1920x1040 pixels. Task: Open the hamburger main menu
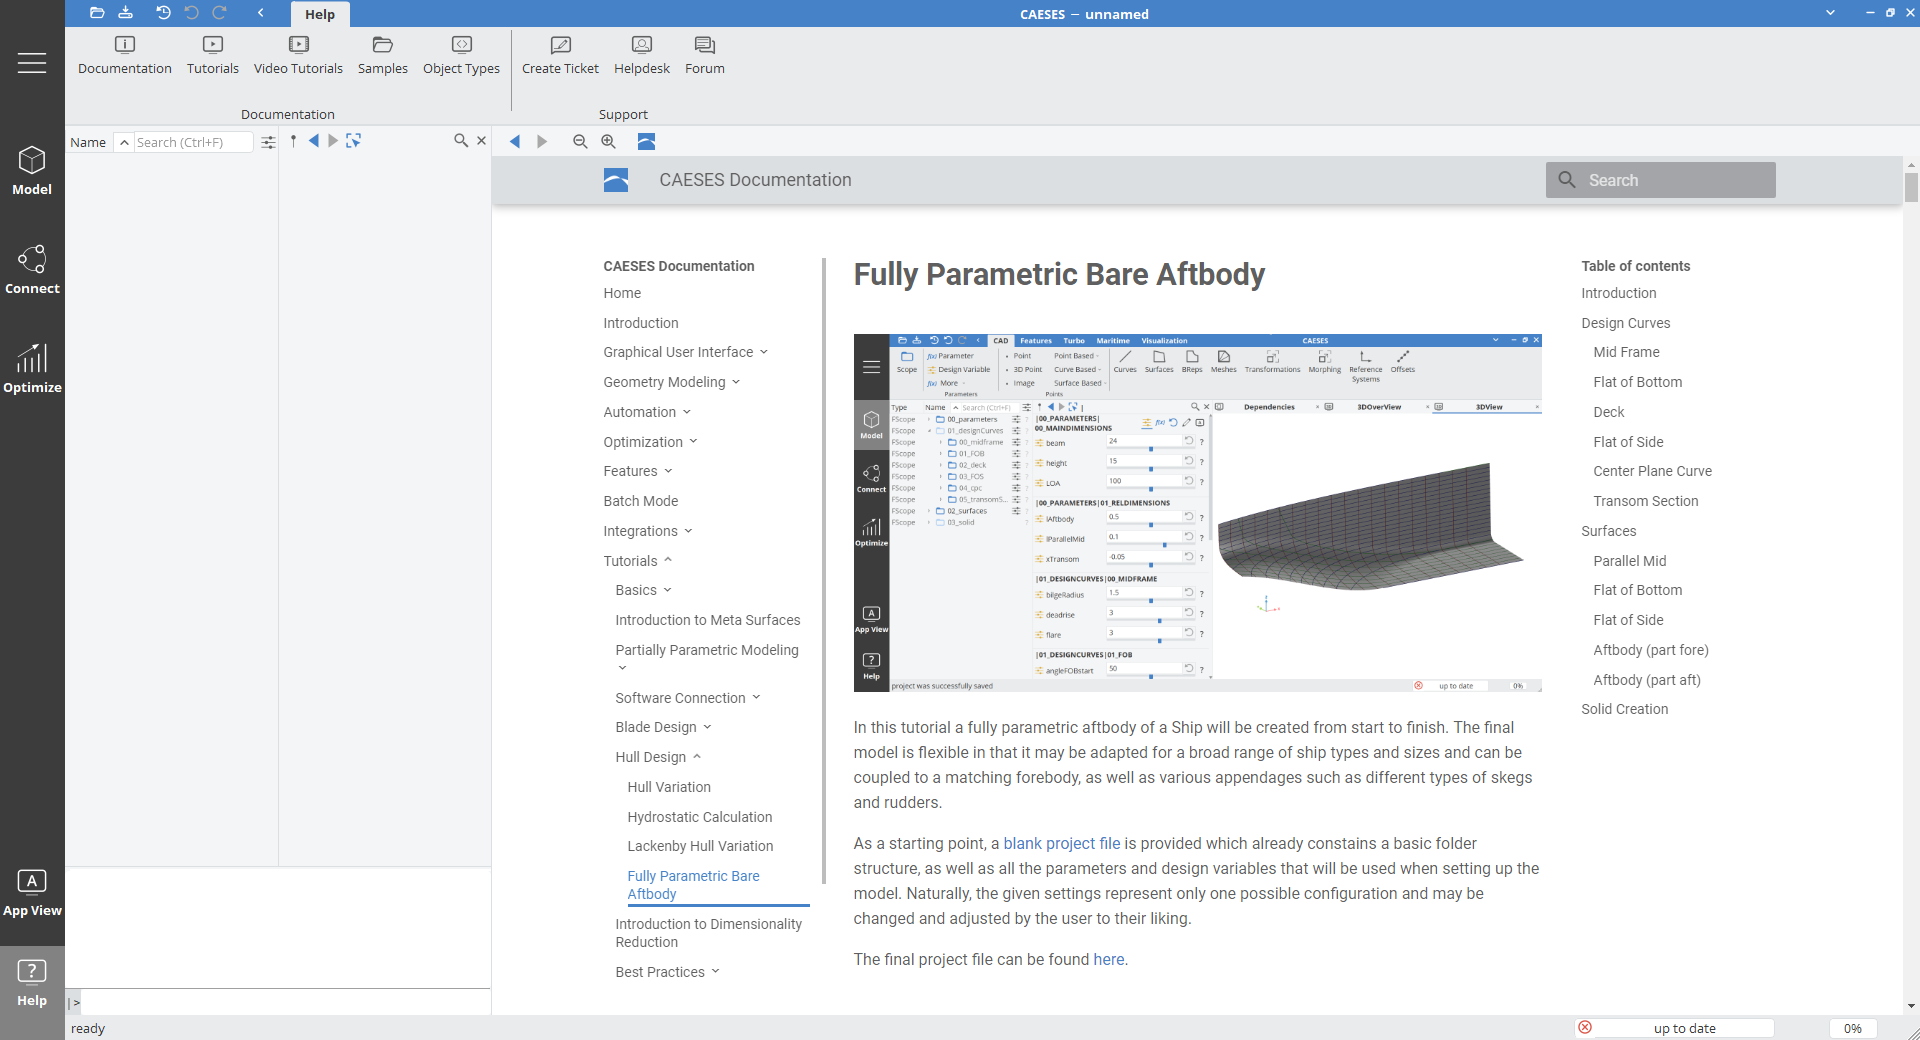[x=32, y=63]
